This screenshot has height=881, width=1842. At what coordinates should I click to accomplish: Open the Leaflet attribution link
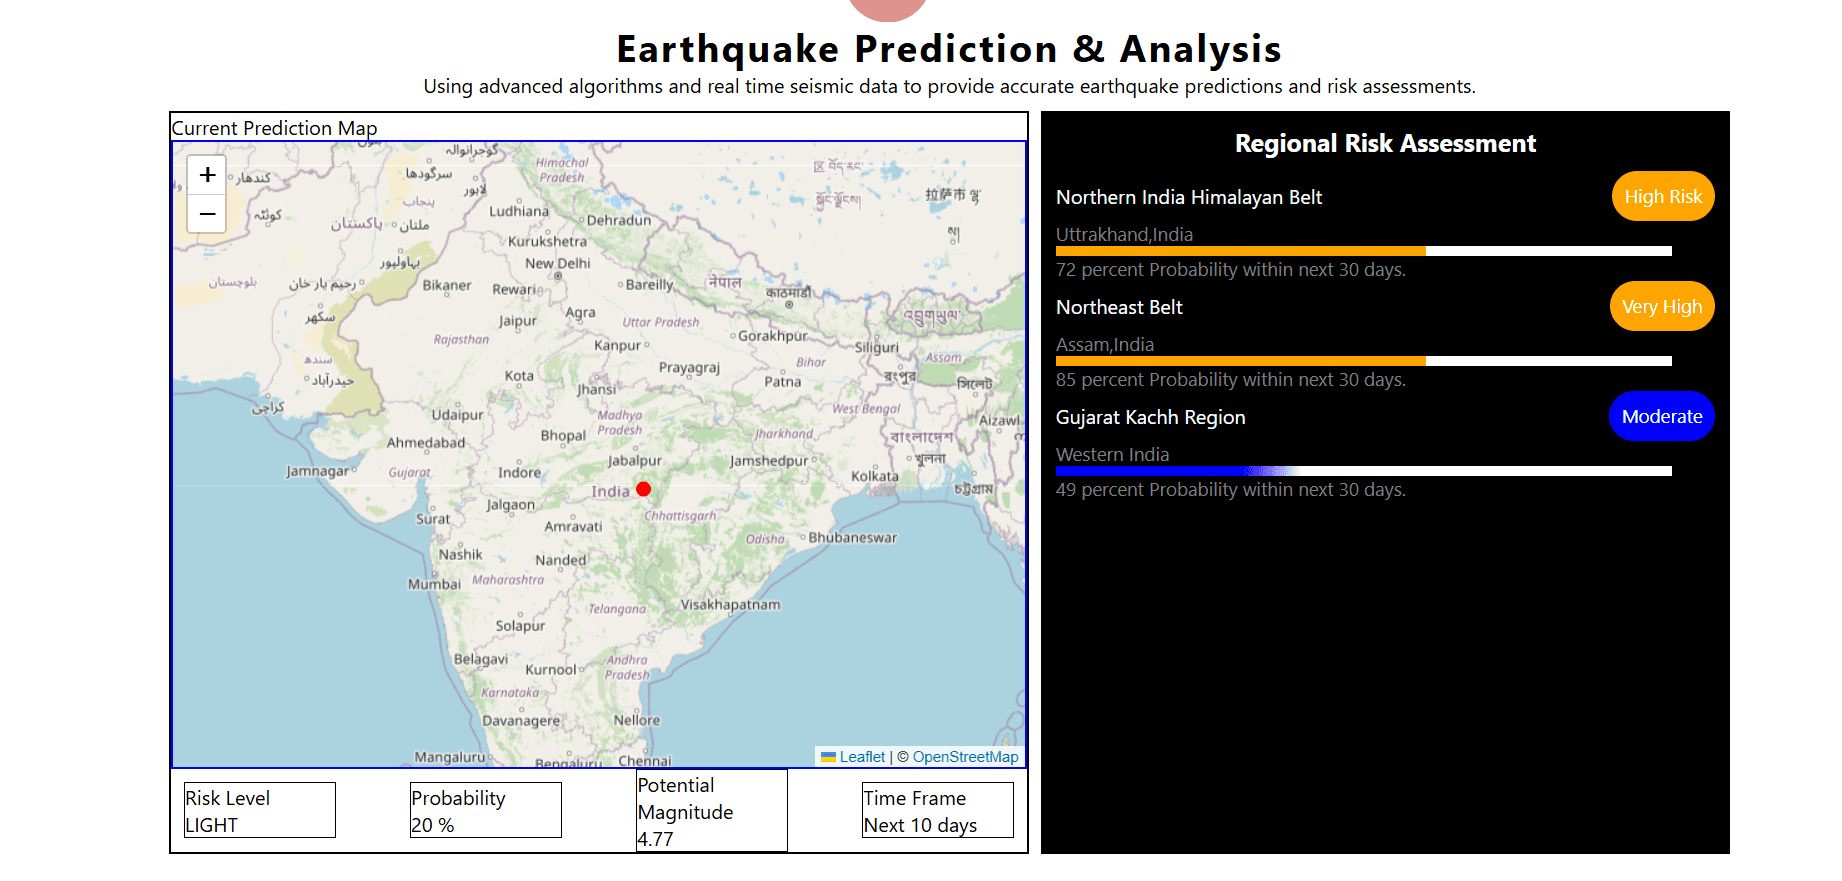point(861,757)
